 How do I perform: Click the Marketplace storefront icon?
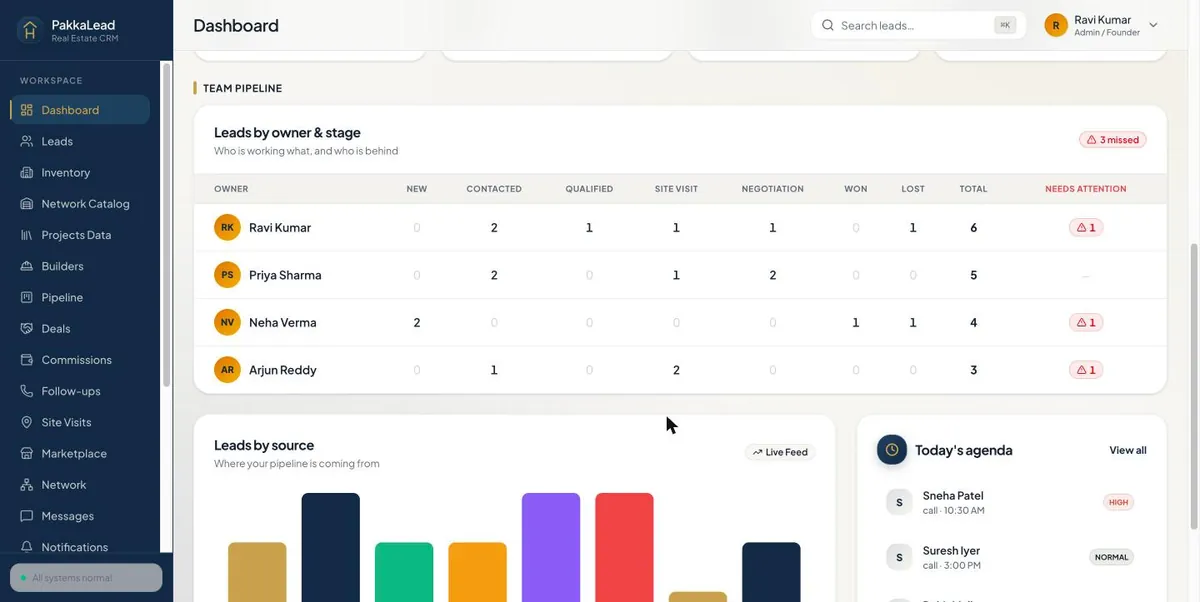(x=27, y=453)
